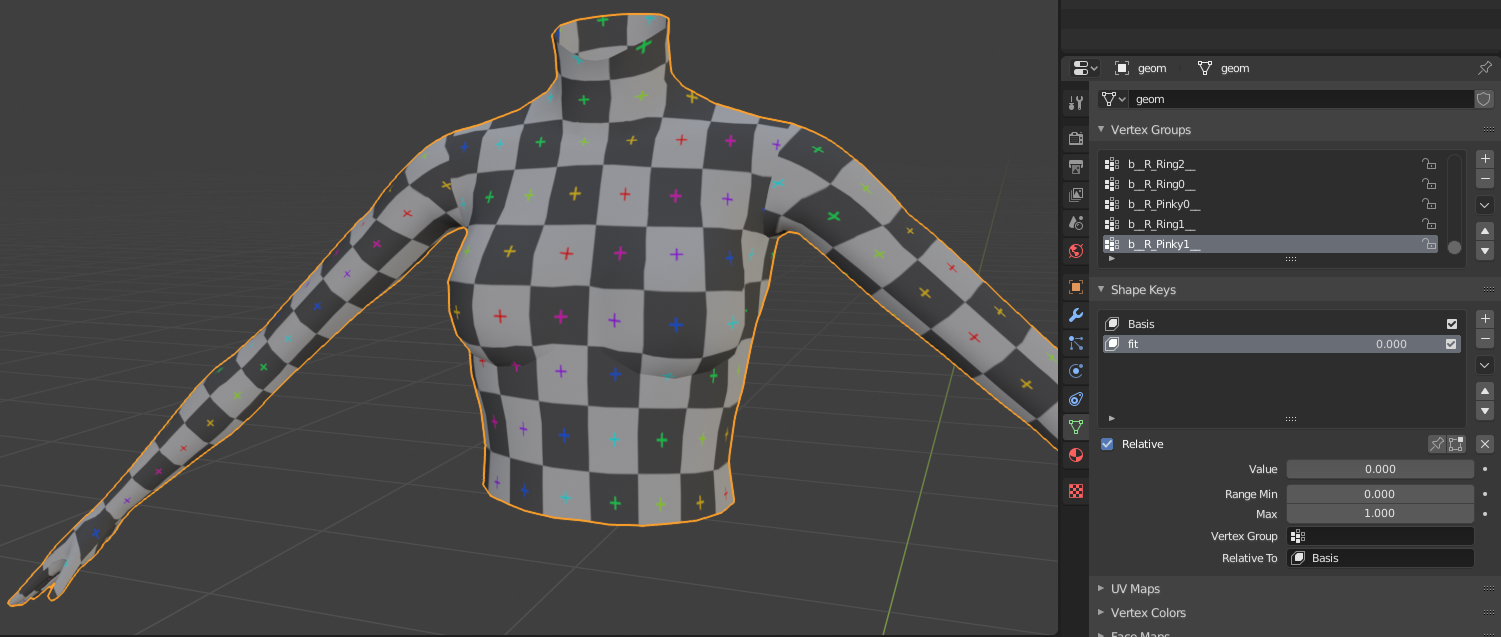
Task: Toggle lock on b__R_Pinky1__ vertex group
Action: 1429,244
